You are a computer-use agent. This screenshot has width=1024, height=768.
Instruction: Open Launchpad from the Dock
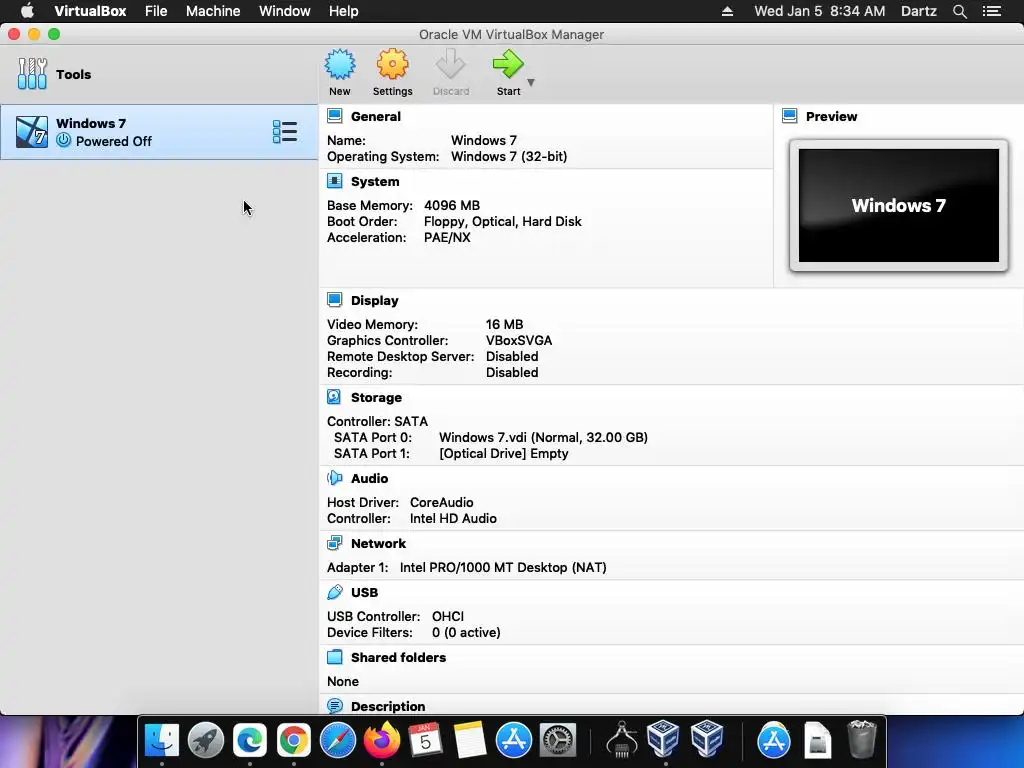click(x=206, y=740)
